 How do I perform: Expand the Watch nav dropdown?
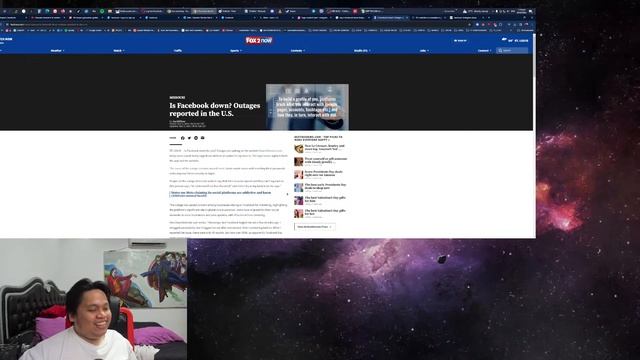[x=119, y=51]
